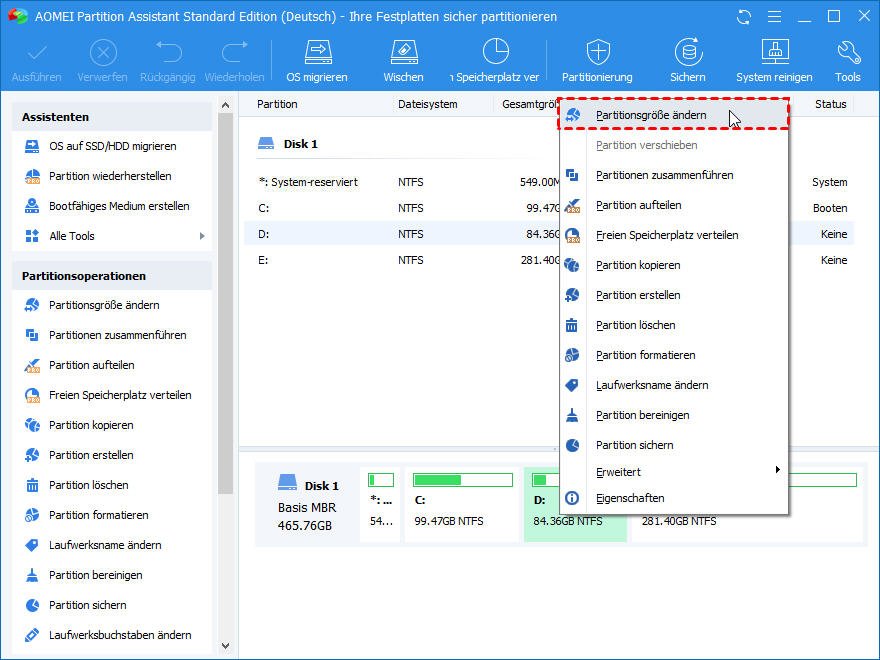The width and height of the screenshot is (880, 660).
Task: Choose Partition formatieren from the context menu
Action: [675, 355]
